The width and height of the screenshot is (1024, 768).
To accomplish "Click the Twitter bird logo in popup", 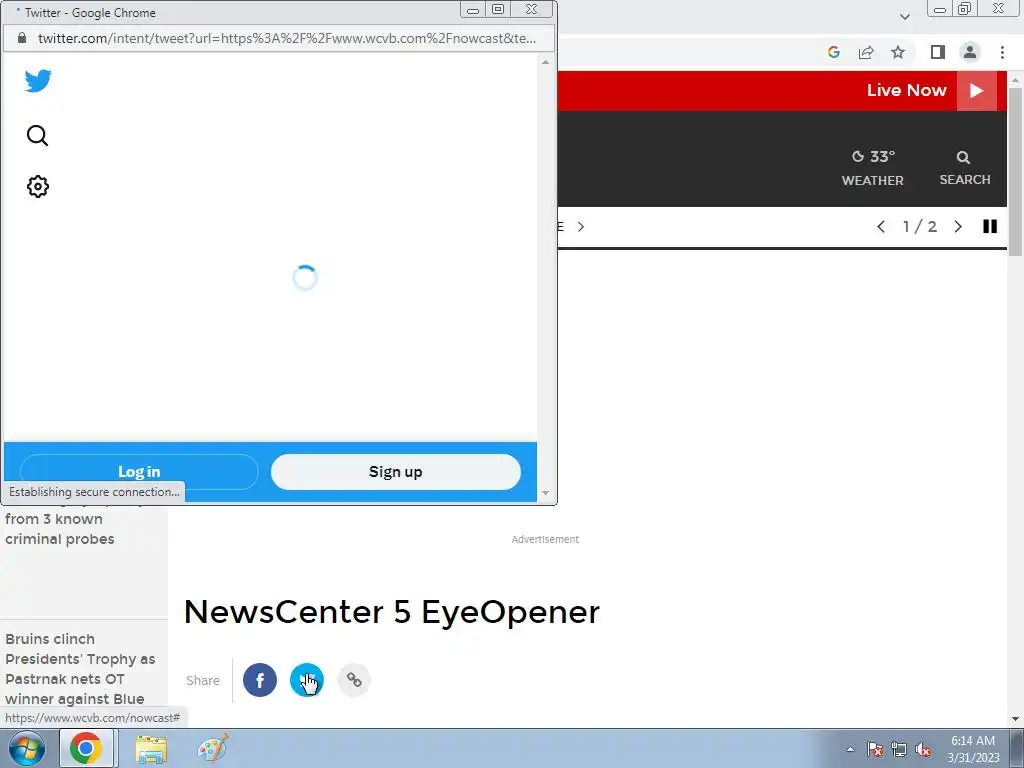I will [38, 81].
